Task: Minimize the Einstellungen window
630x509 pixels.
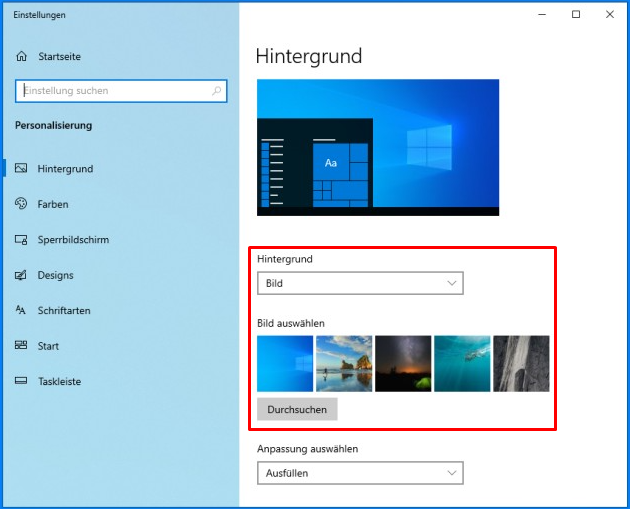Action: pos(542,14)
